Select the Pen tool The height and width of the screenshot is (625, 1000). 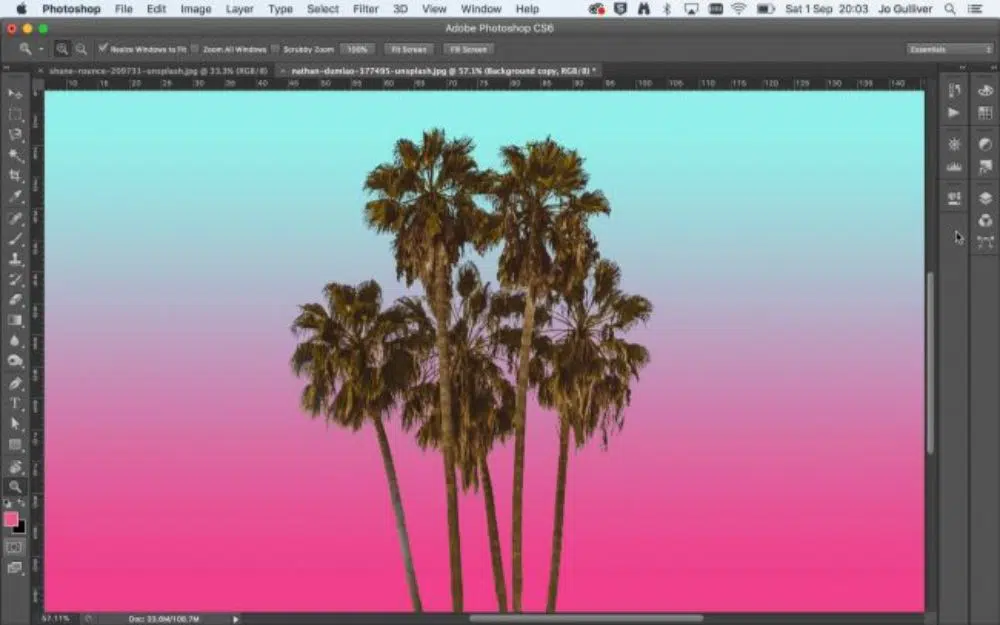(15, 383)
